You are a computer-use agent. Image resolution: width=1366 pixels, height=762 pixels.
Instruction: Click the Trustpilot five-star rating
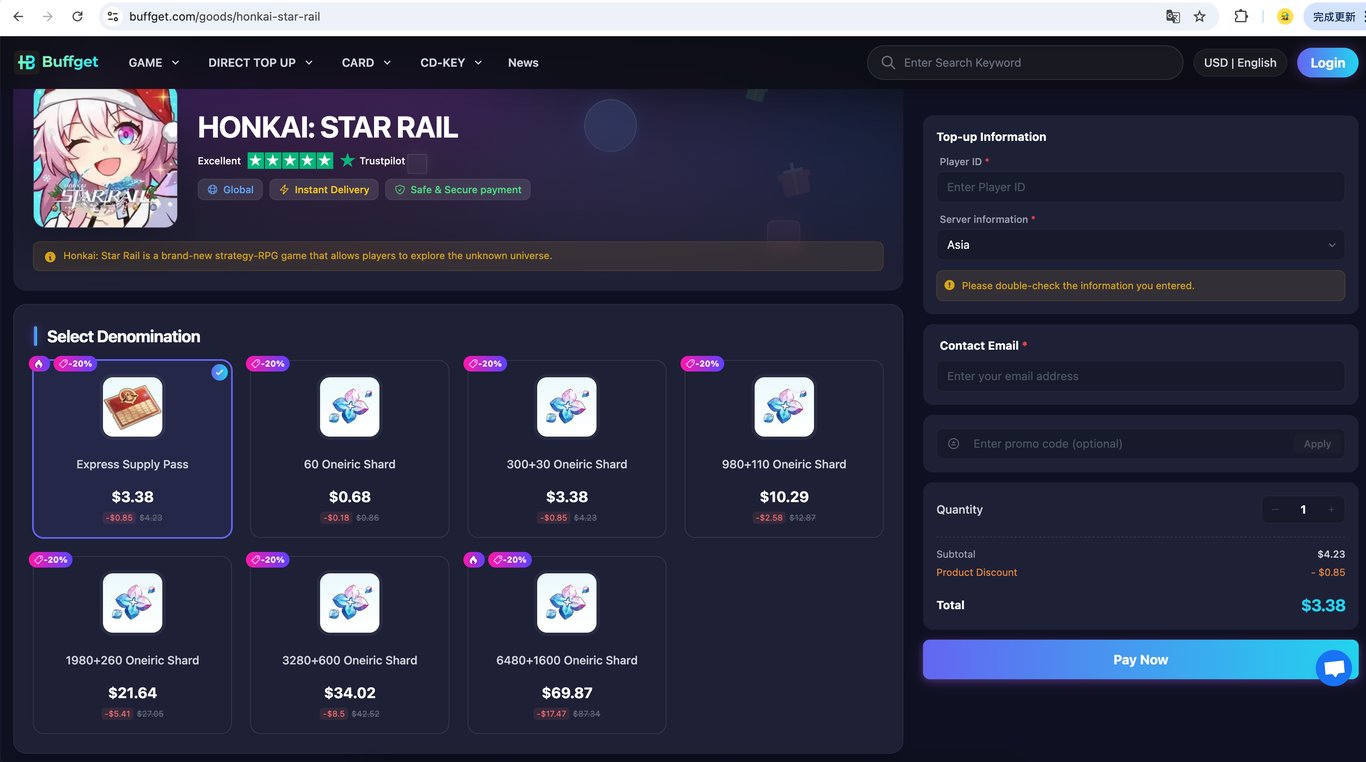click(290, 161)
